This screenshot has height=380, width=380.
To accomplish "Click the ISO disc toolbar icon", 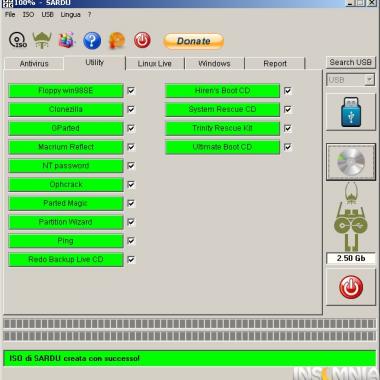I will point(18,40).
